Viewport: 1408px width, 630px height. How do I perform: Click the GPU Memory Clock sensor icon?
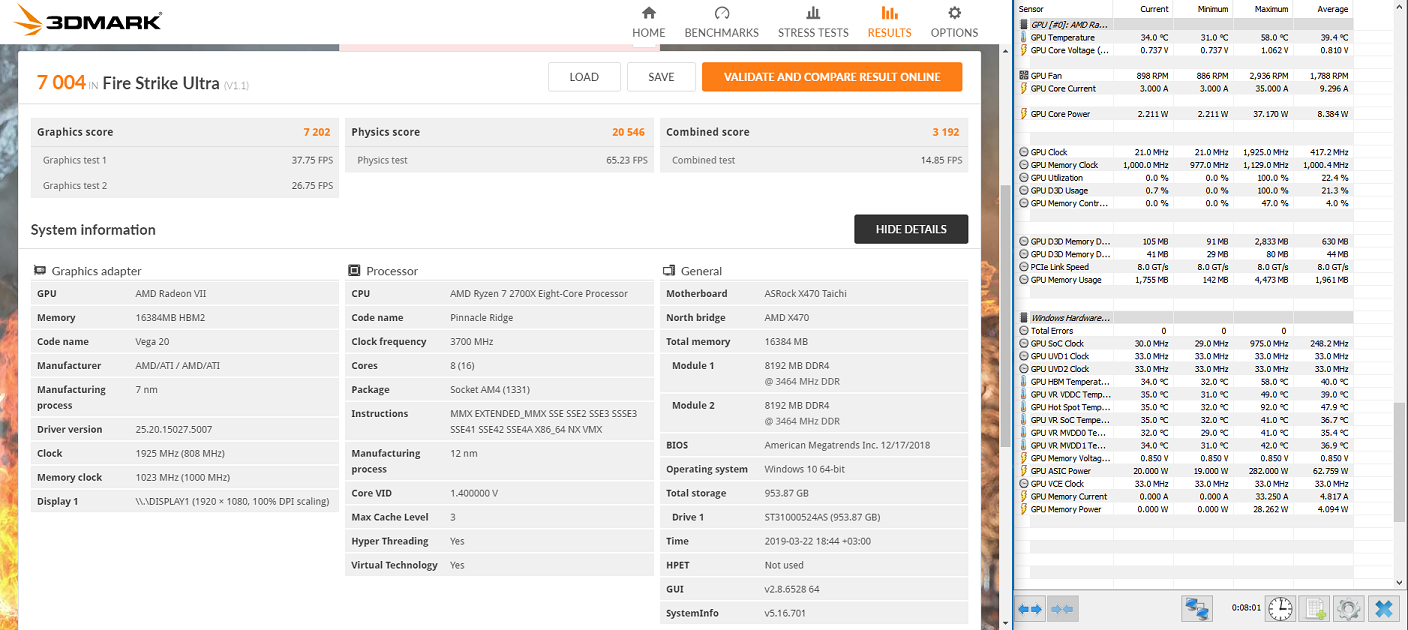pyautogui.click(x=1023, y=165)
